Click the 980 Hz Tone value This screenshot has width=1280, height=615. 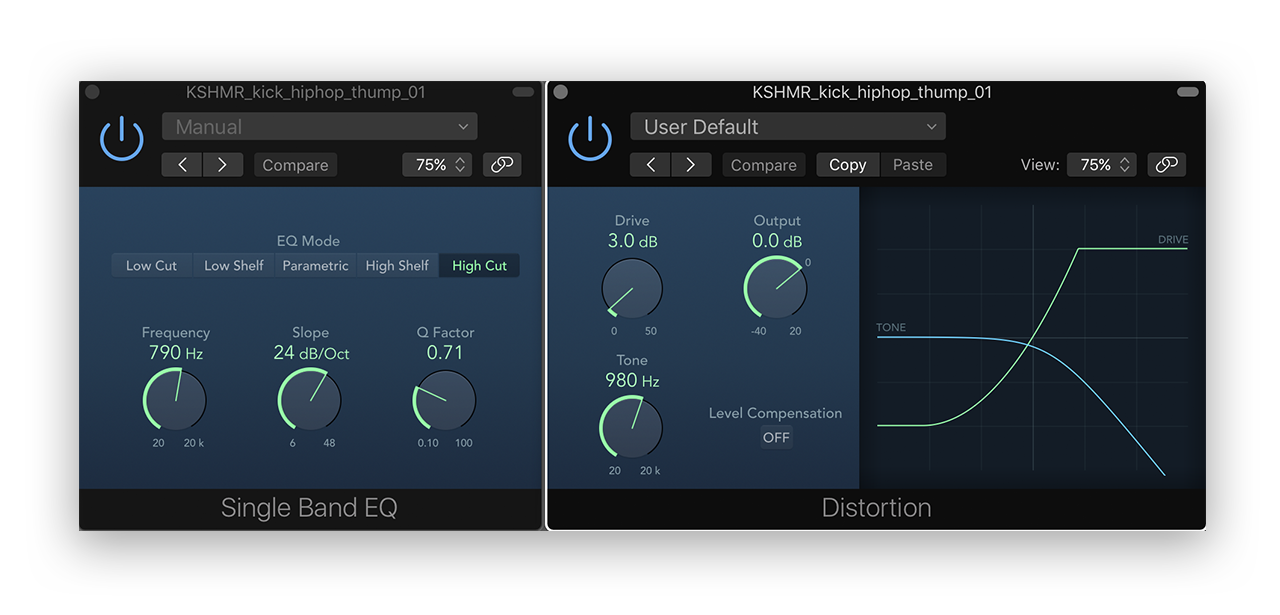coord(633,380)
